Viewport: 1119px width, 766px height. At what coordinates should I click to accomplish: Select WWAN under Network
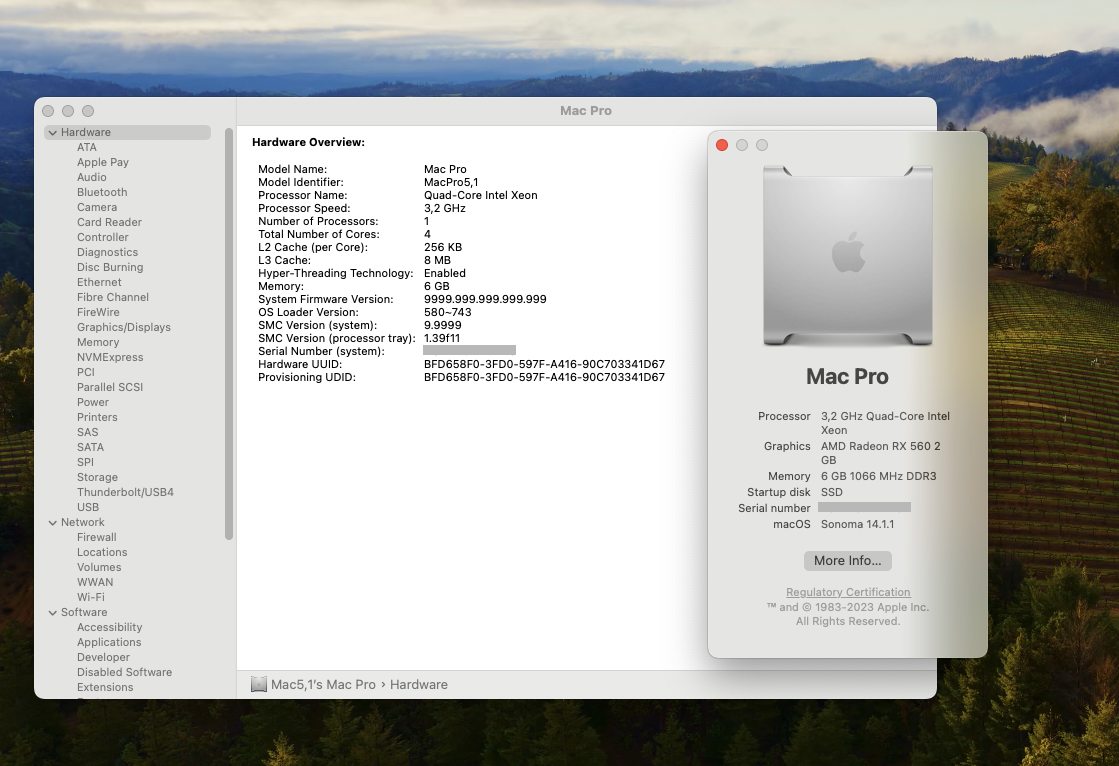[95, 582]
